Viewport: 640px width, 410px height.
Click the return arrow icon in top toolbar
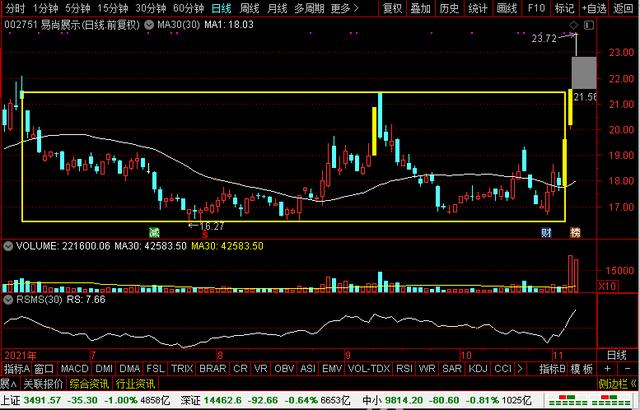628,8
